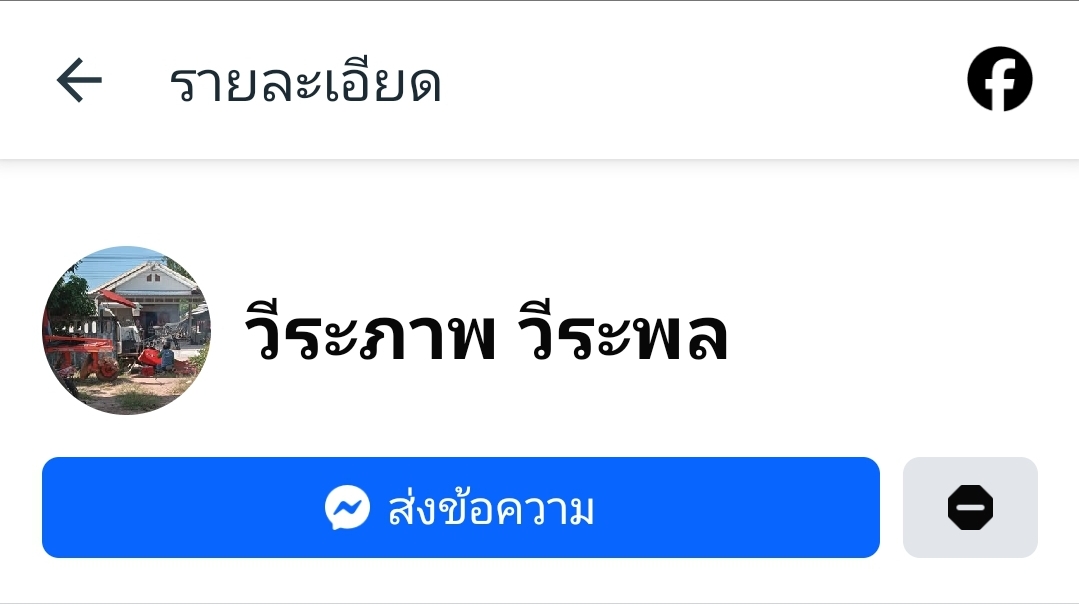Click the รายละเอียด header title
This screenshot has height=609, width=1079.
(x=305, y=83)
